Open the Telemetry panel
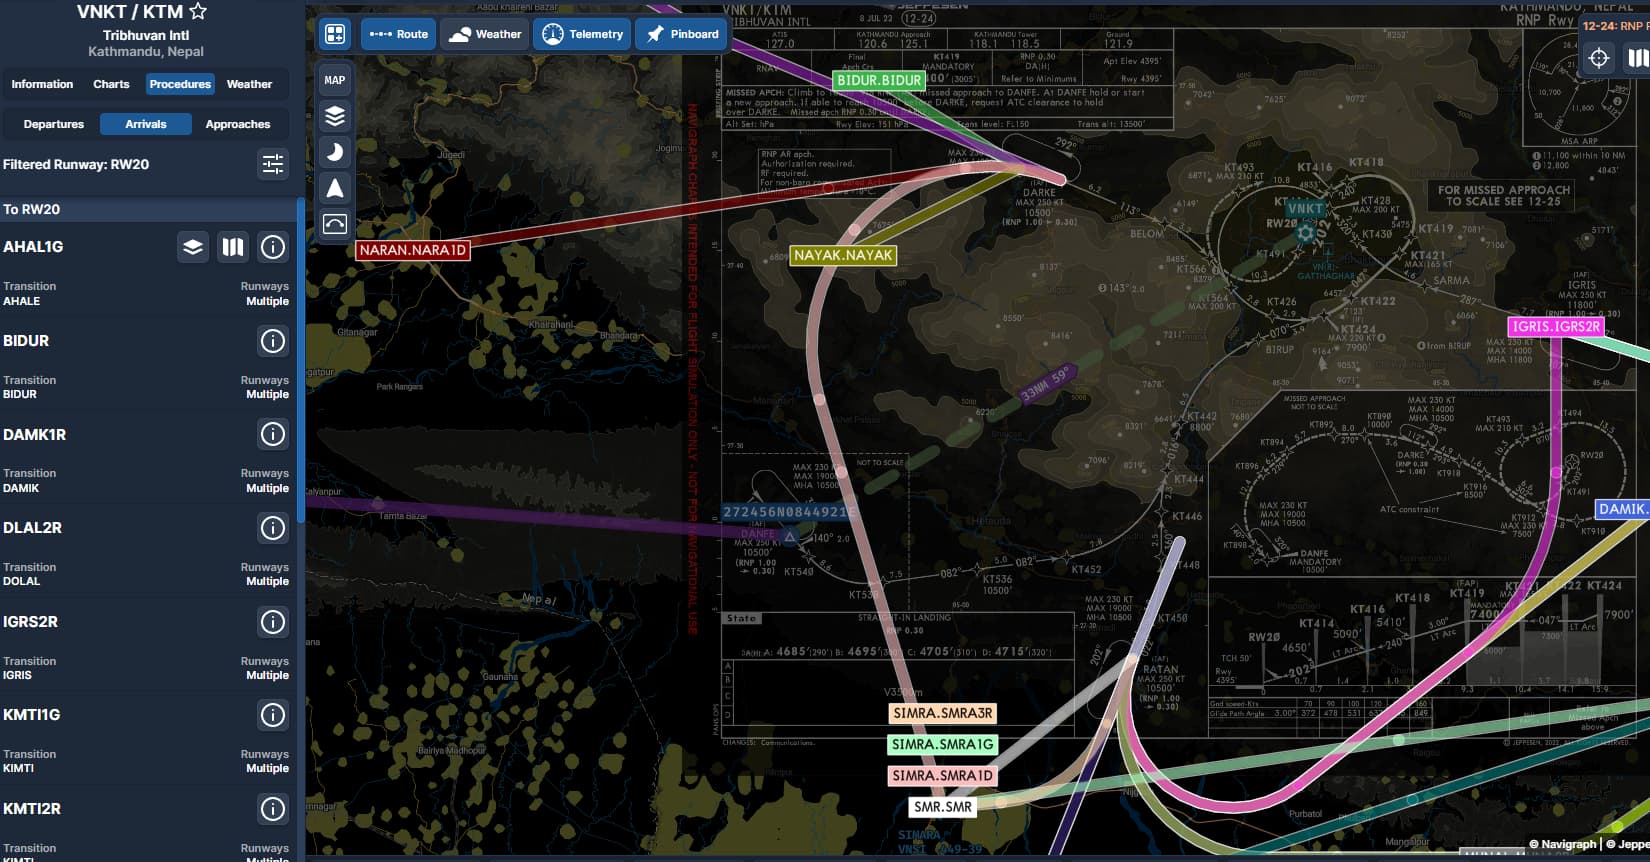The height and width of the screenshot is (862, 1650). [x=583, y=34]
